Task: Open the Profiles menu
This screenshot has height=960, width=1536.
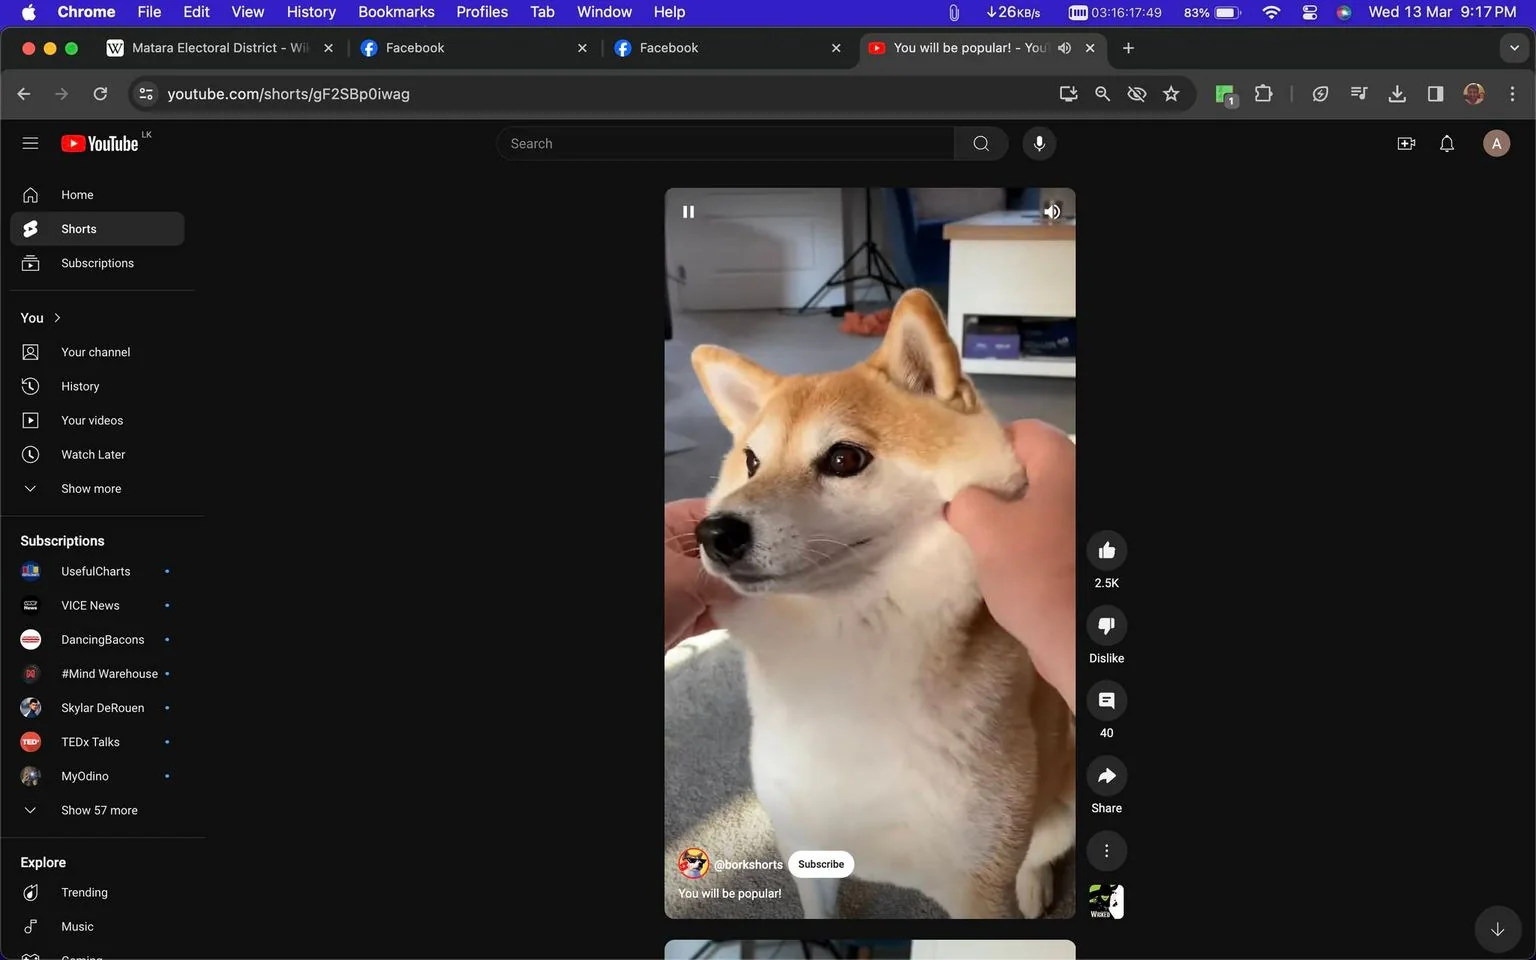Action: [482, 12]
